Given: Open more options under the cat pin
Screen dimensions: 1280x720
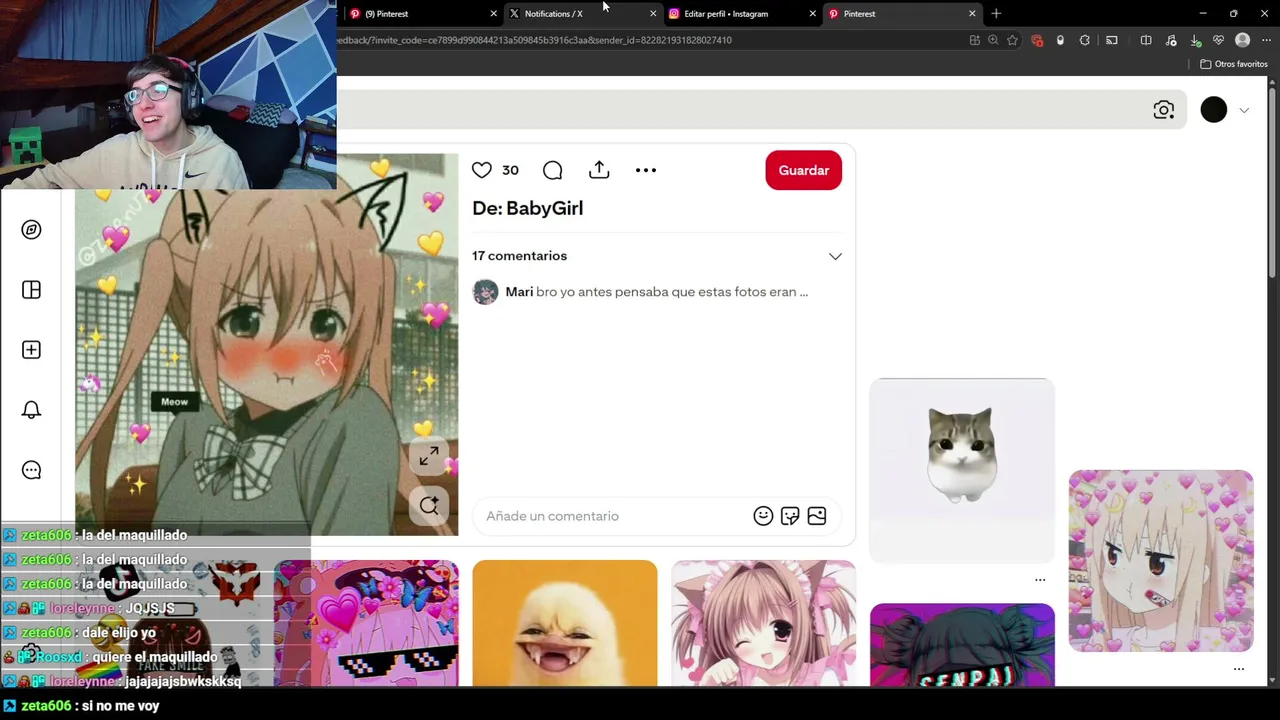Looking at the screenshot, I should 1040,580.
